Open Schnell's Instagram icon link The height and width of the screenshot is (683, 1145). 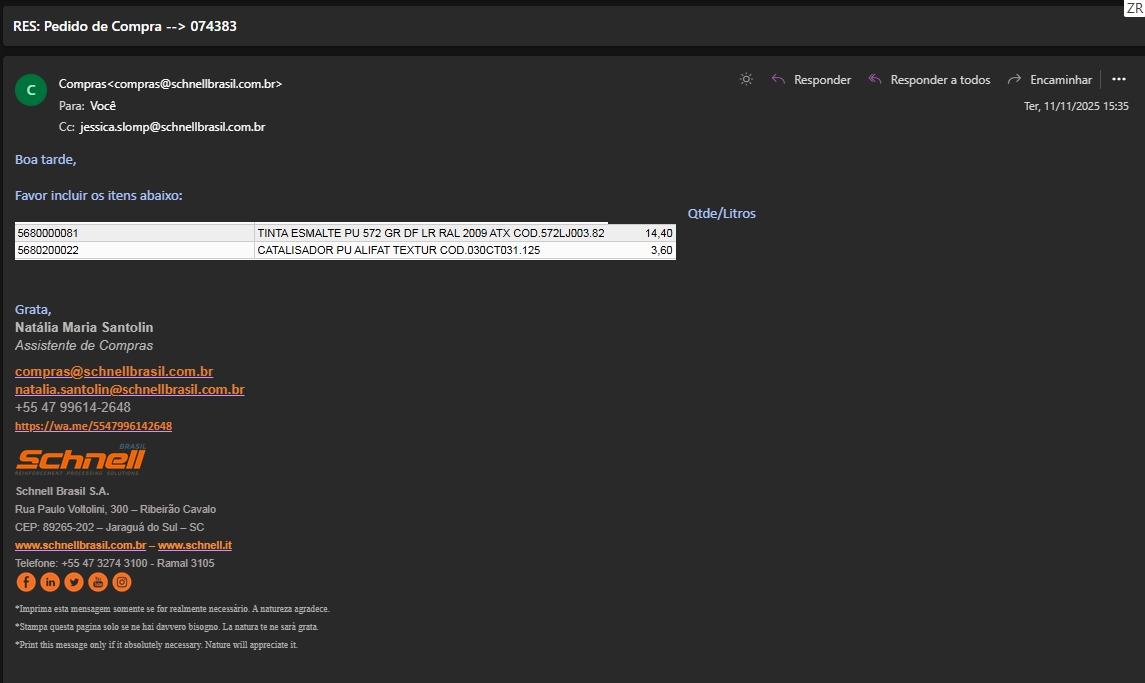click(122, 582)
